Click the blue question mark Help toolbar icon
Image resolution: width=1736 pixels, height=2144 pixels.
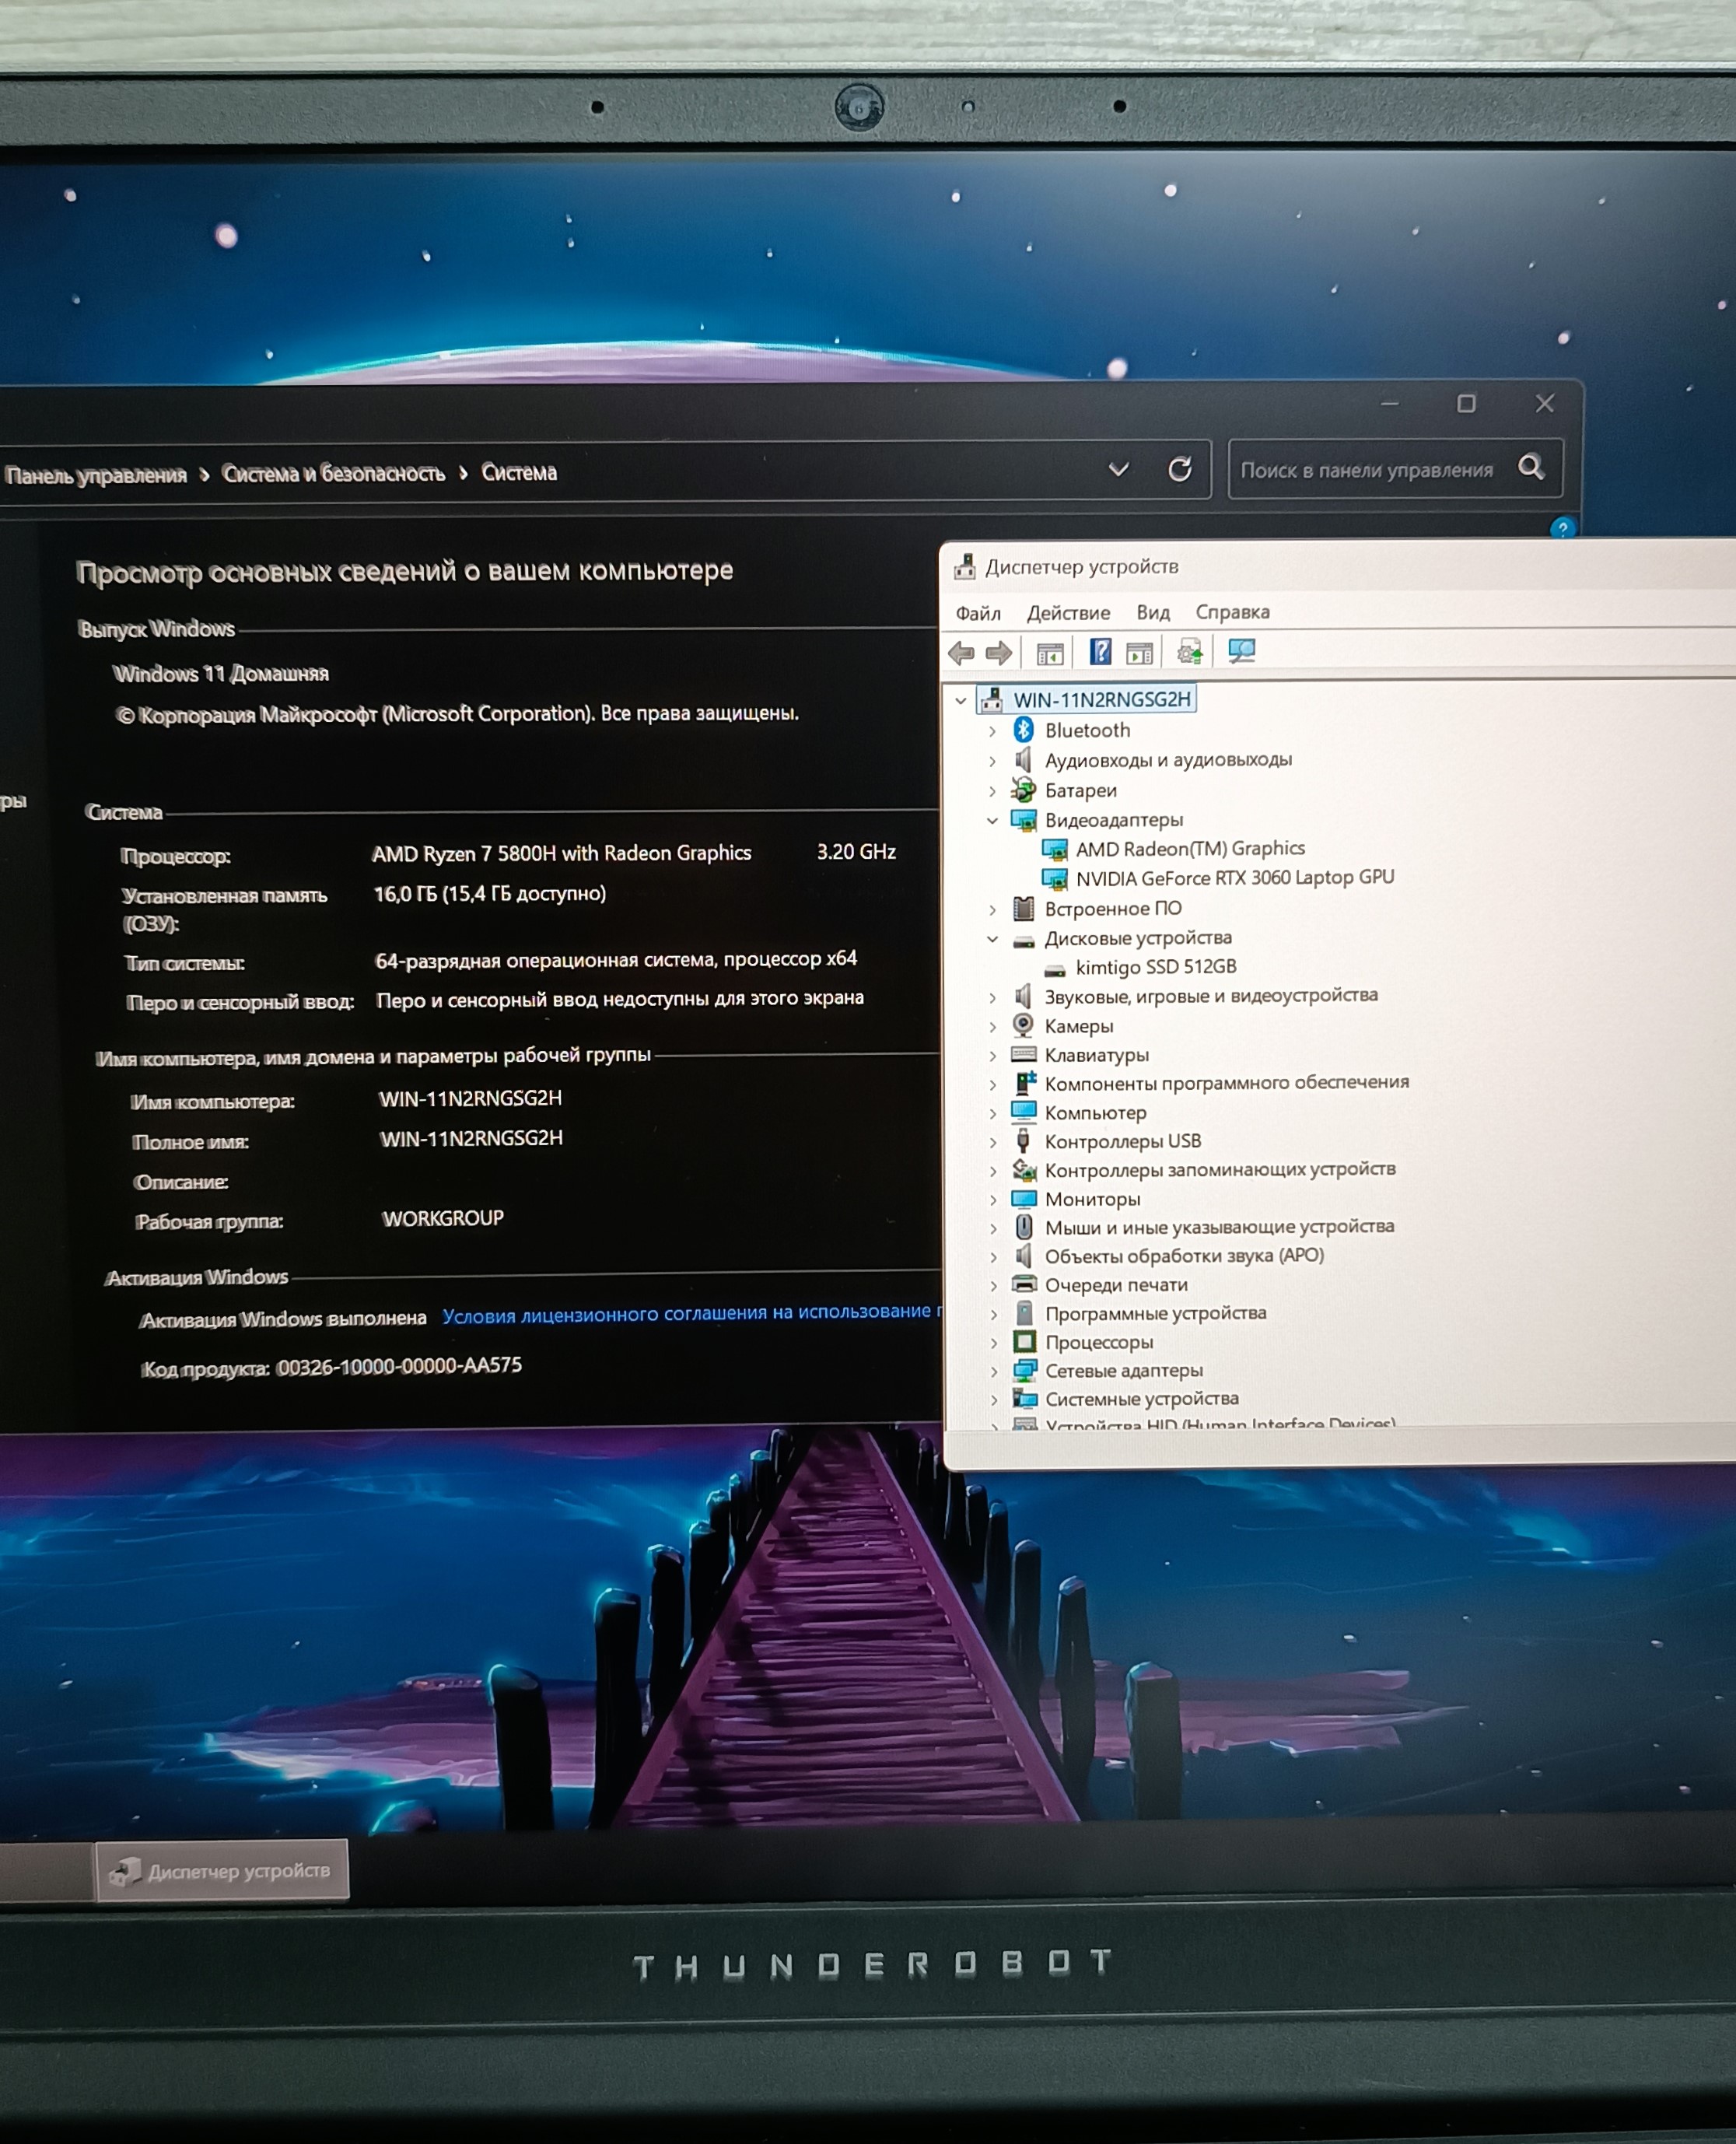[1100, 652]
